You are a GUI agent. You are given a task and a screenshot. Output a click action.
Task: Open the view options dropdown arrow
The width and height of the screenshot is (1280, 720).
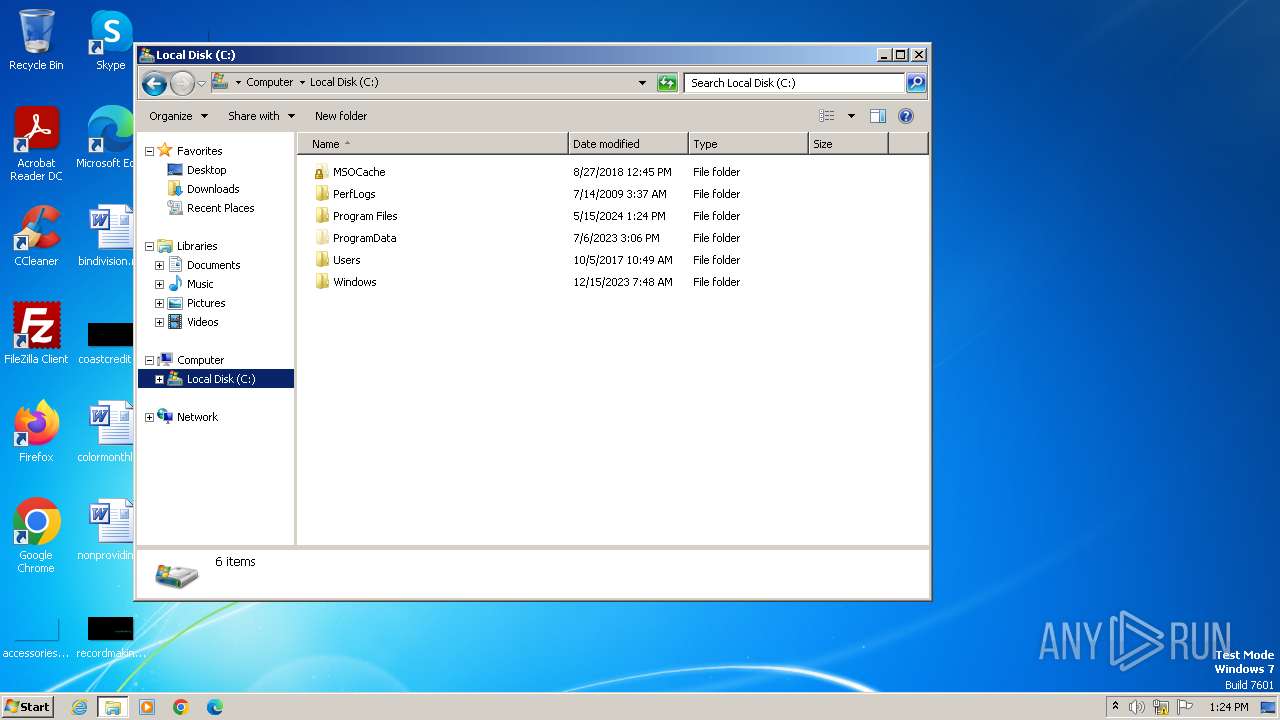pos(851,116)
